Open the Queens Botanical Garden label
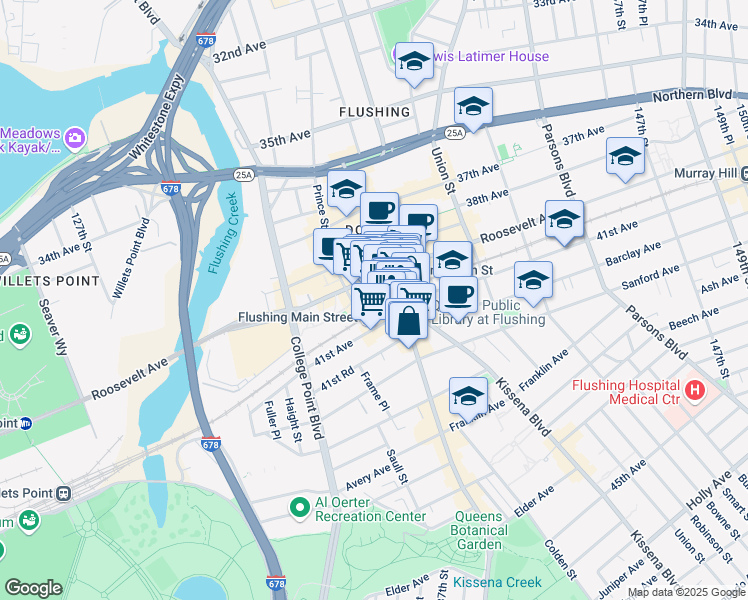748x600 pixels. pyautogui.click(x=478, y=530)
